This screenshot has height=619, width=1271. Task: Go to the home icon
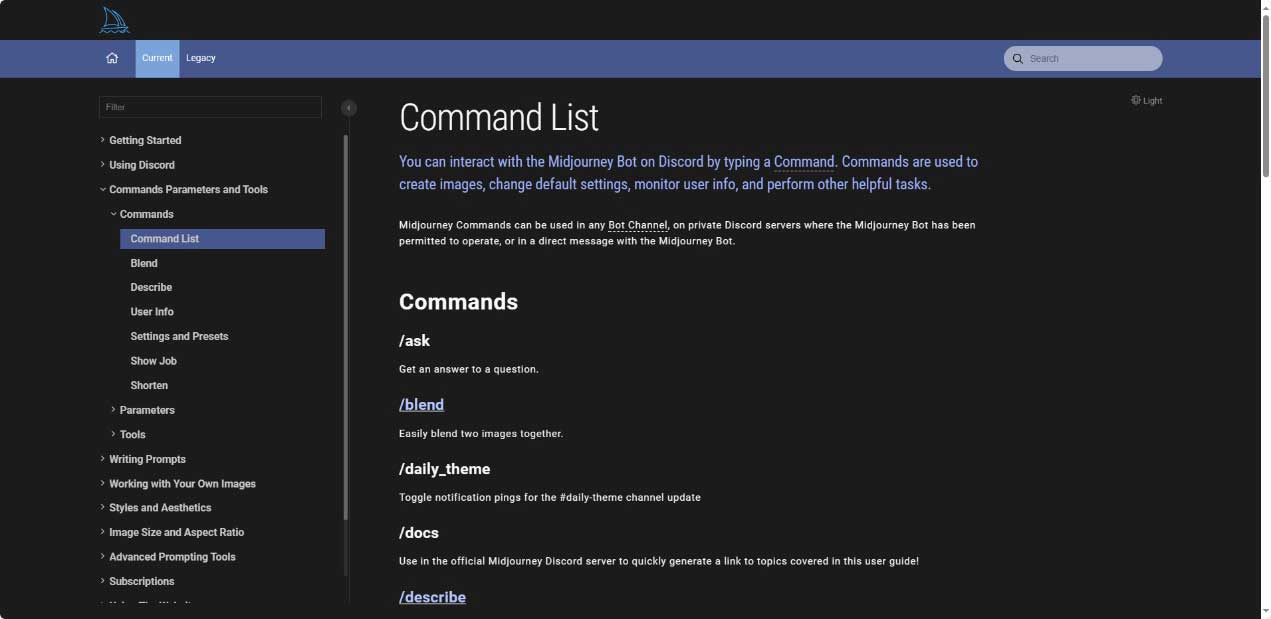coord(112,58)
